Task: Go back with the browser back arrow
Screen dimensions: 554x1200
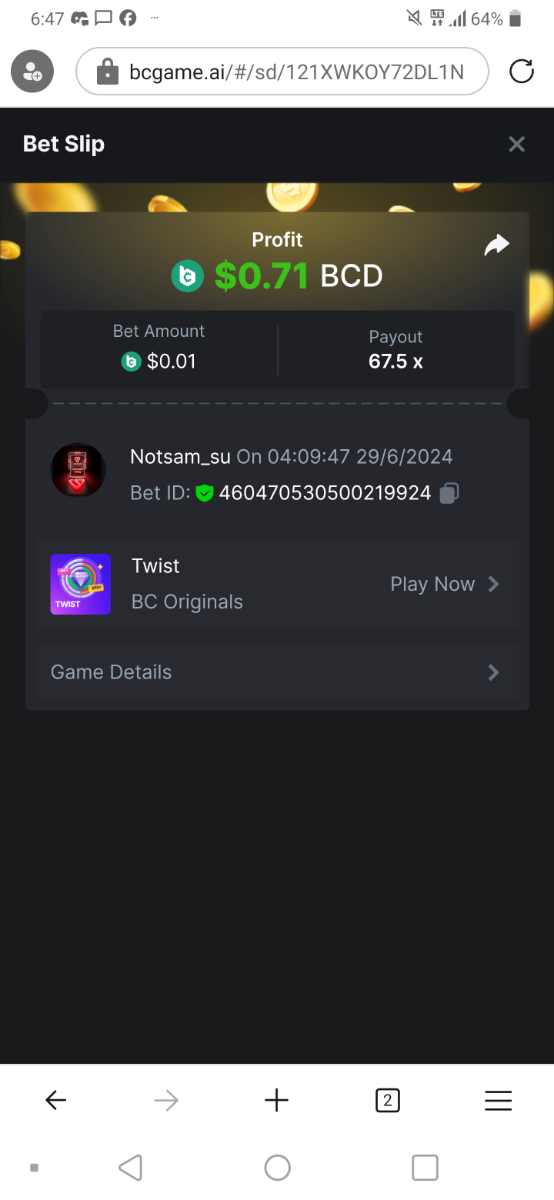Action: pos(56,1101)
